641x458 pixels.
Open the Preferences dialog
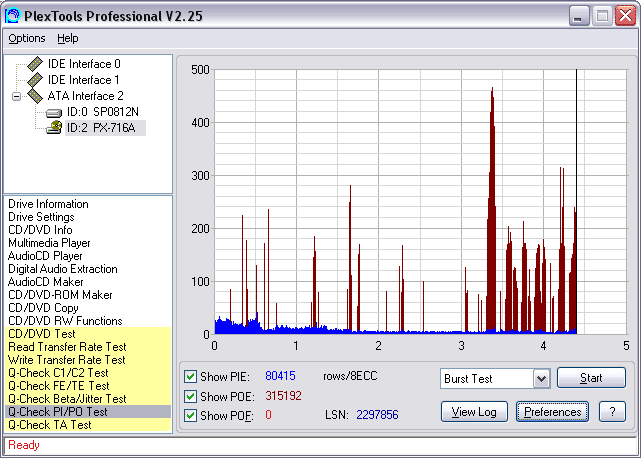[x=552, y=412]
